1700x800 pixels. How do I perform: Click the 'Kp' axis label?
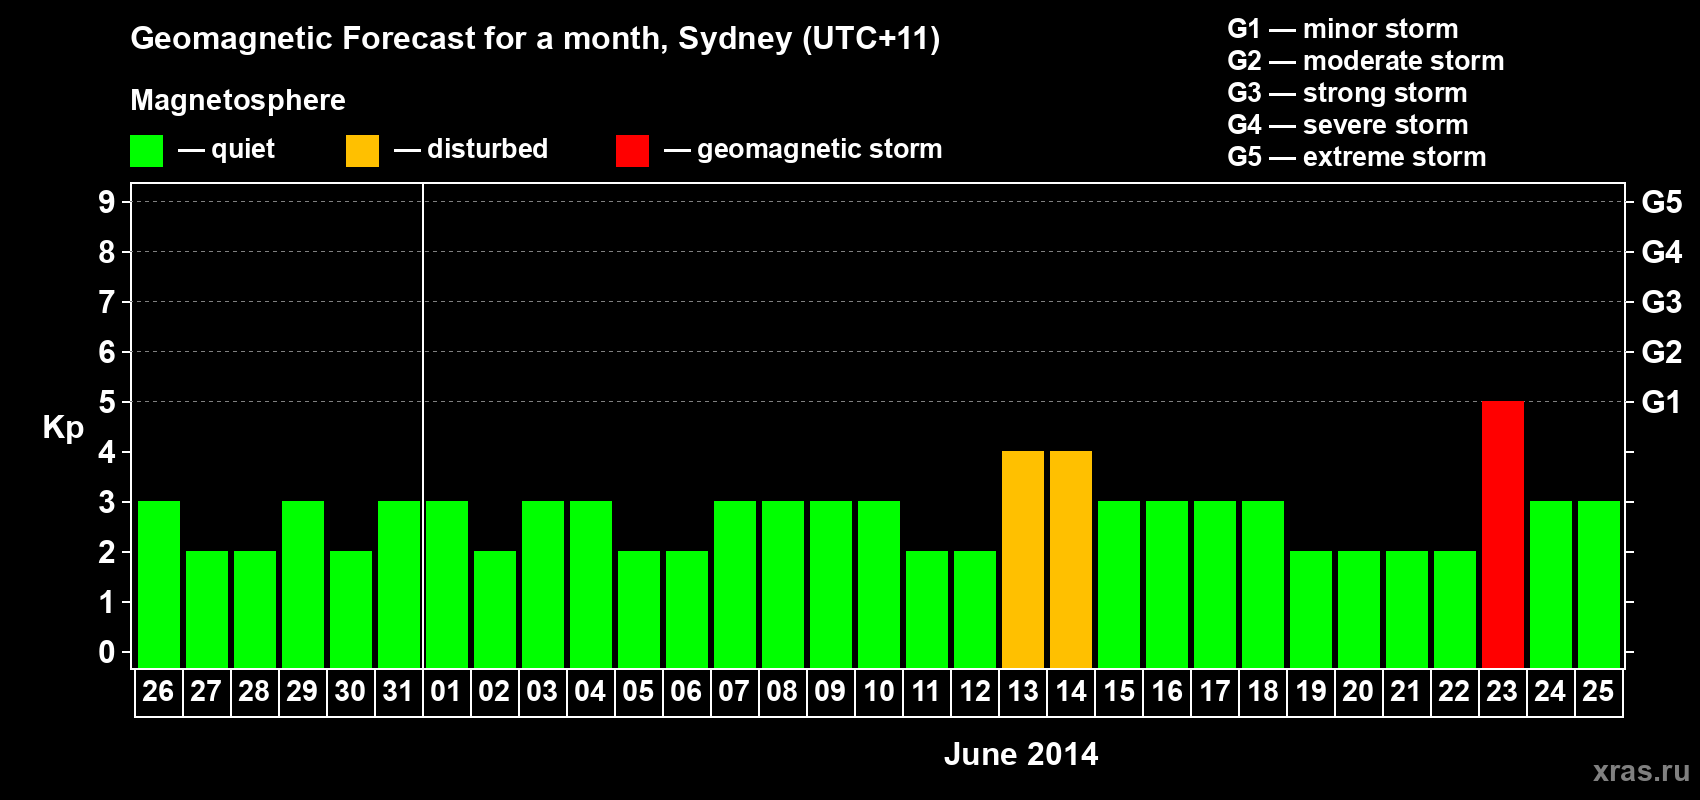(63, 428)
